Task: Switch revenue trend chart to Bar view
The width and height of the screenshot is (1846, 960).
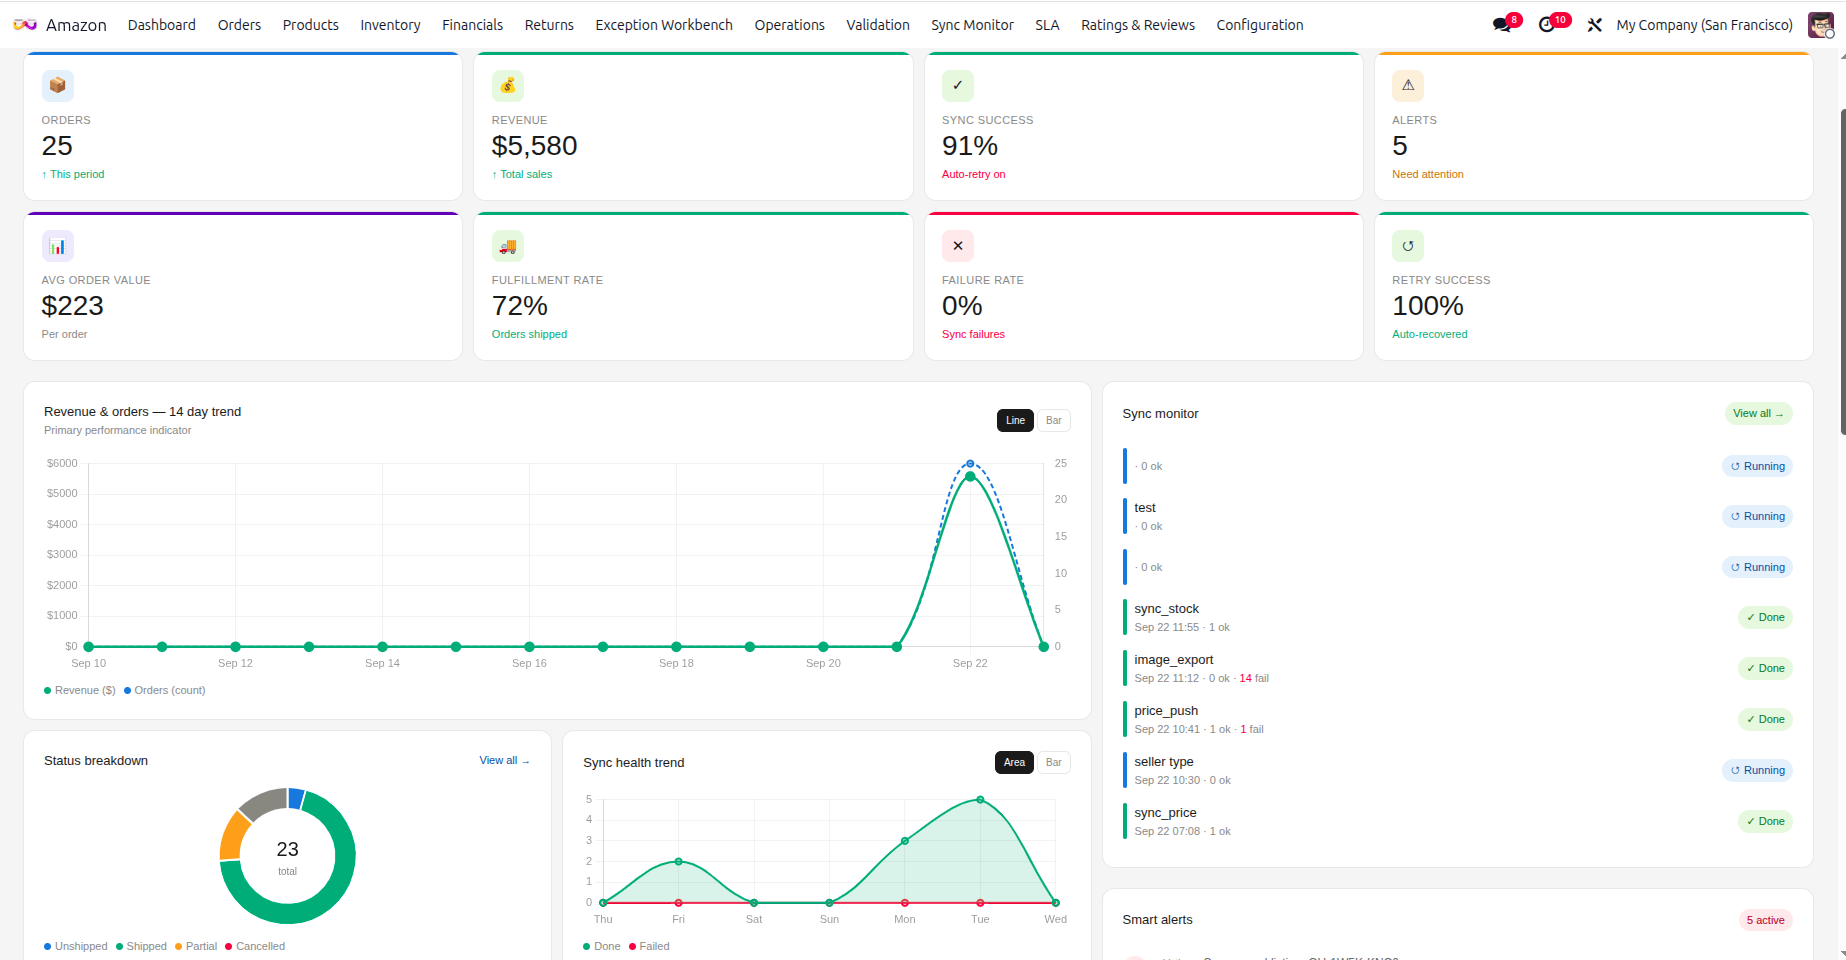Action: (1054, 421)
